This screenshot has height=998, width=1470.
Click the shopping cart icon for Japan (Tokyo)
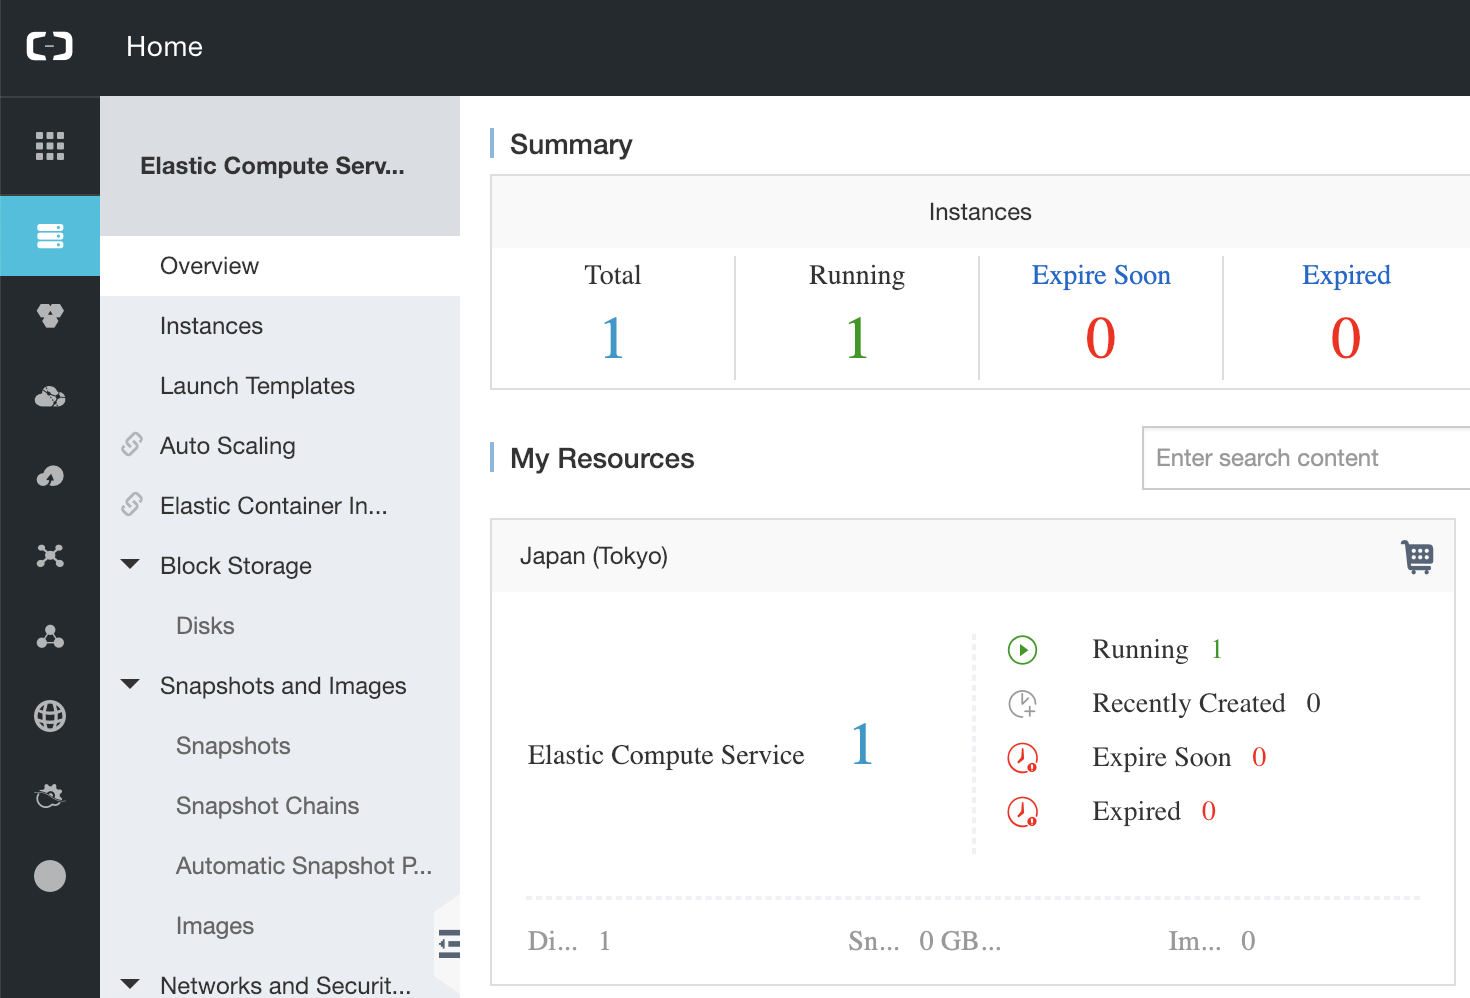(x=1417, y=556)
